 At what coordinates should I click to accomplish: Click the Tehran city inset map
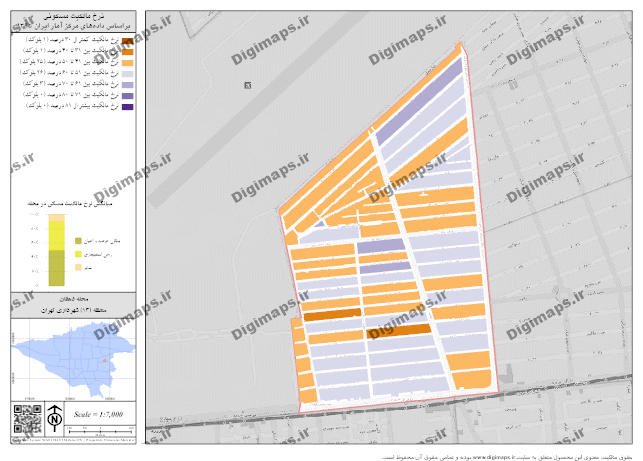(x=73, y=360)
